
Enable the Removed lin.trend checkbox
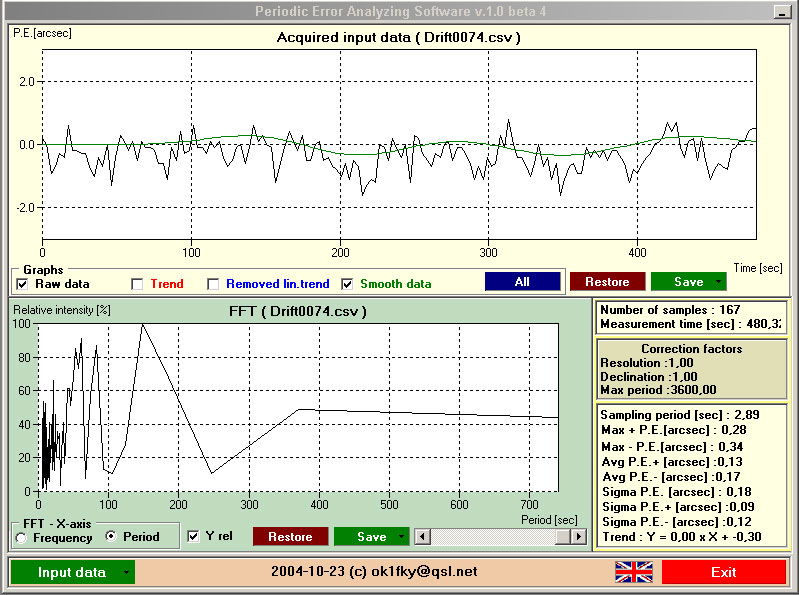[x=213, y=284]
